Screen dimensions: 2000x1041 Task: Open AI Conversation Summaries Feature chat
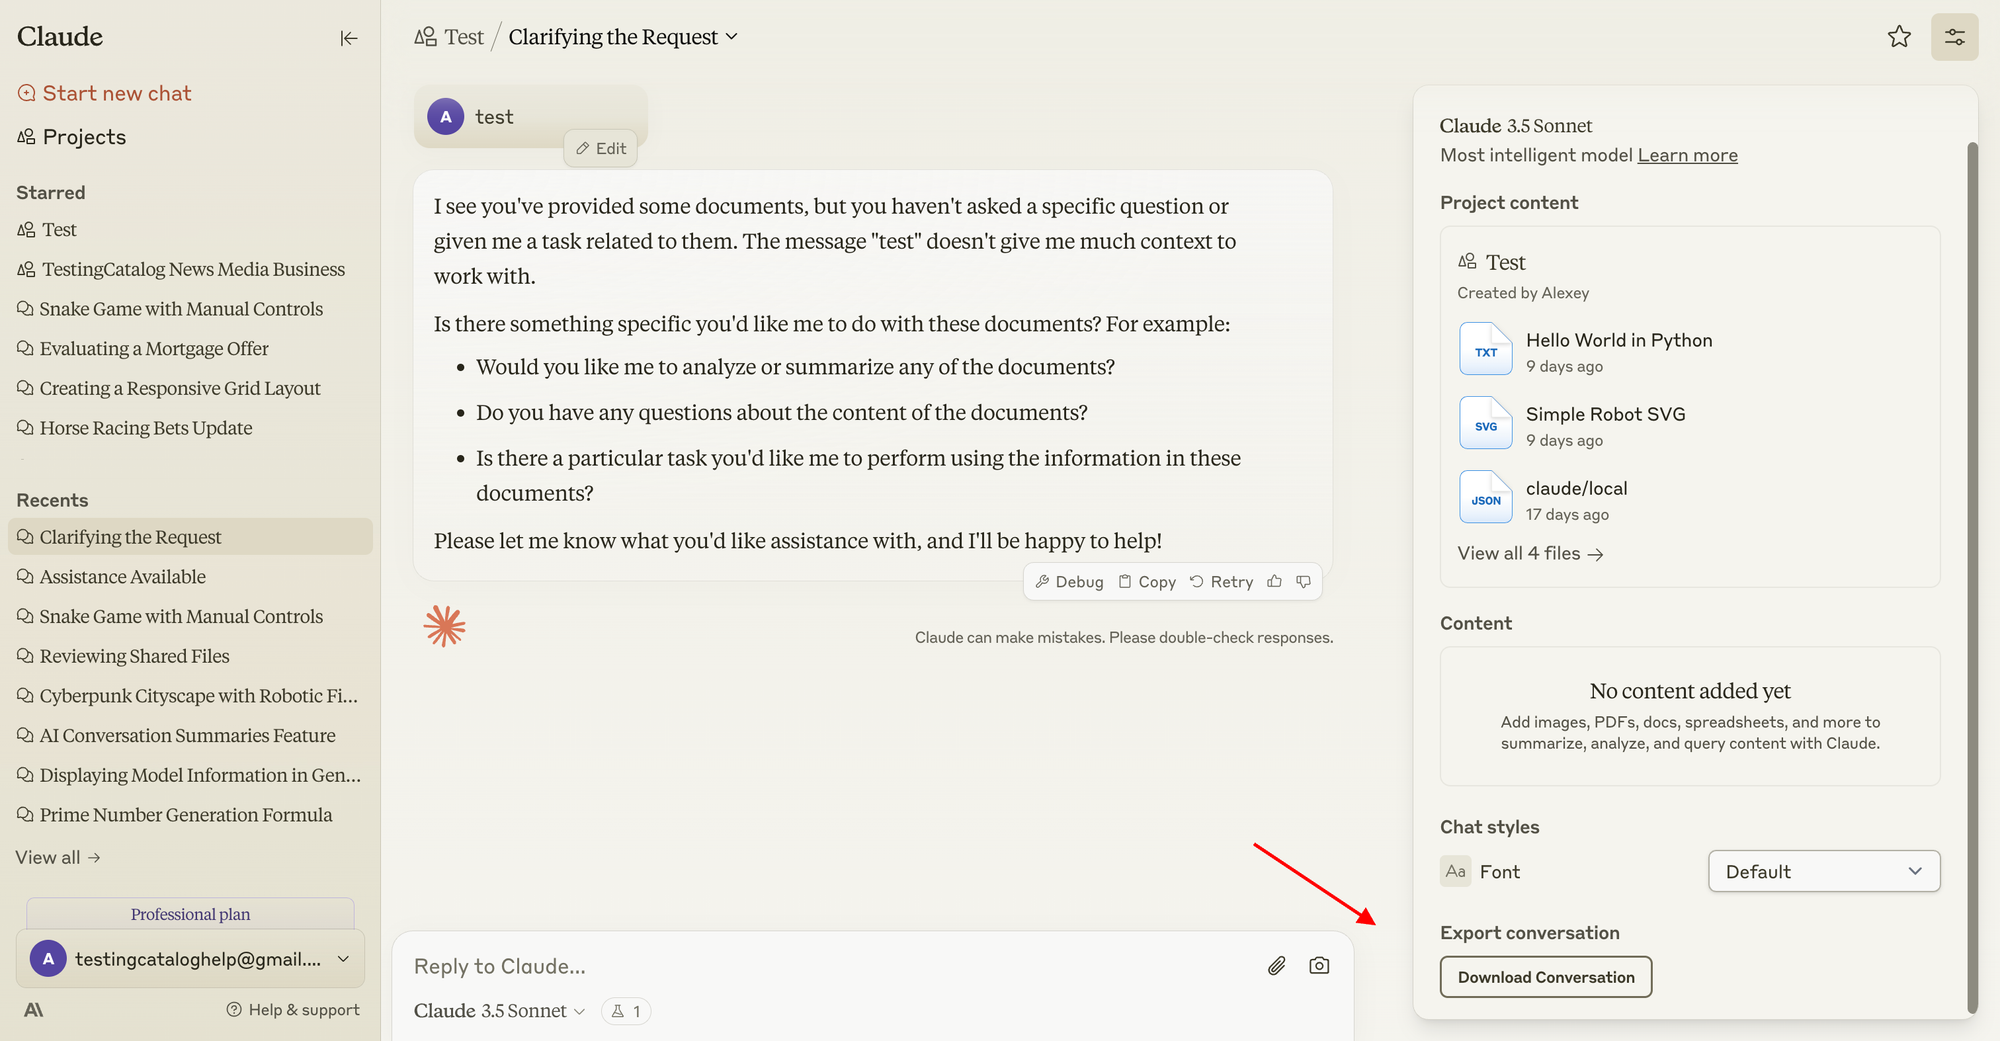[x=190, y=736]
